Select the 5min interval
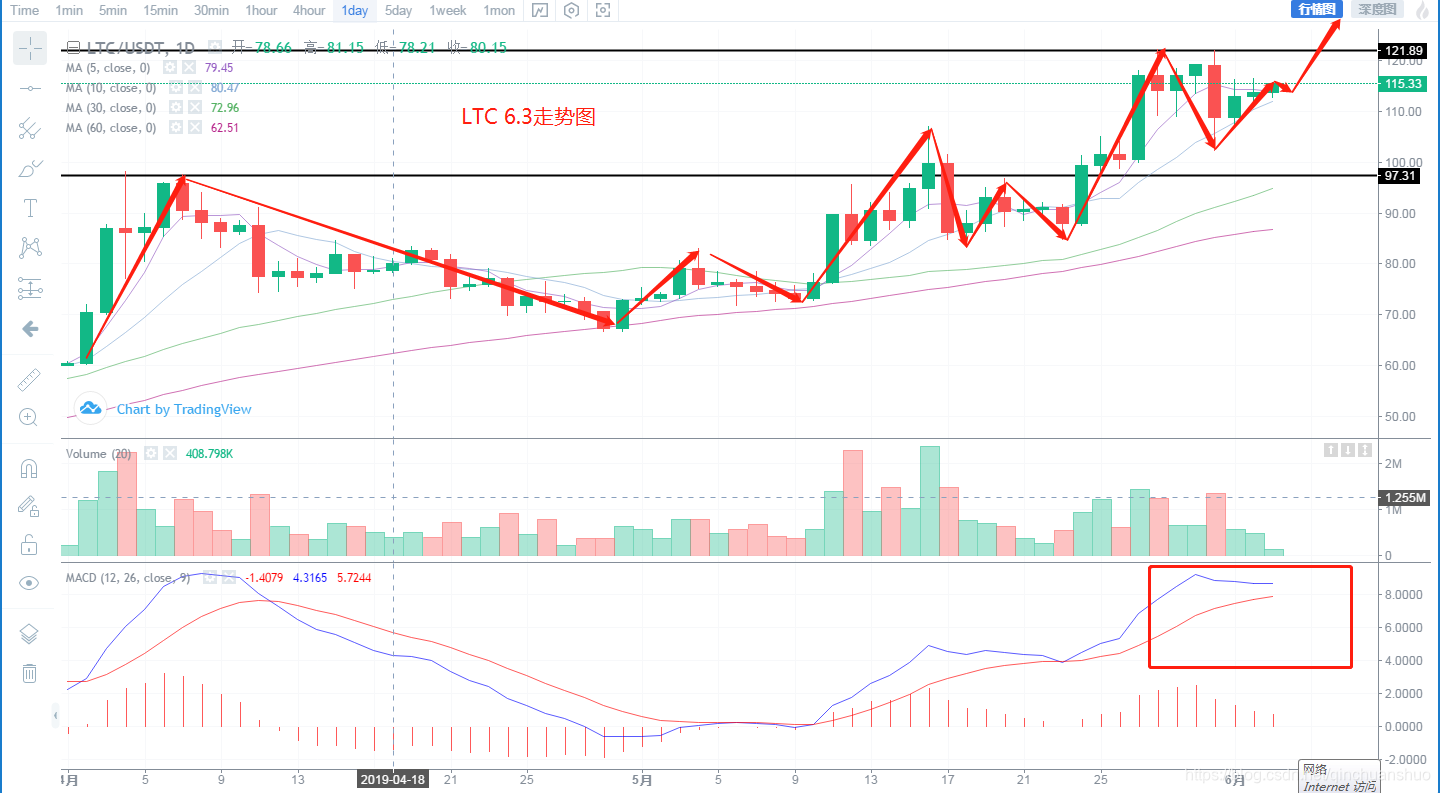Screen dimensions: 1440x793 [113, 10]
